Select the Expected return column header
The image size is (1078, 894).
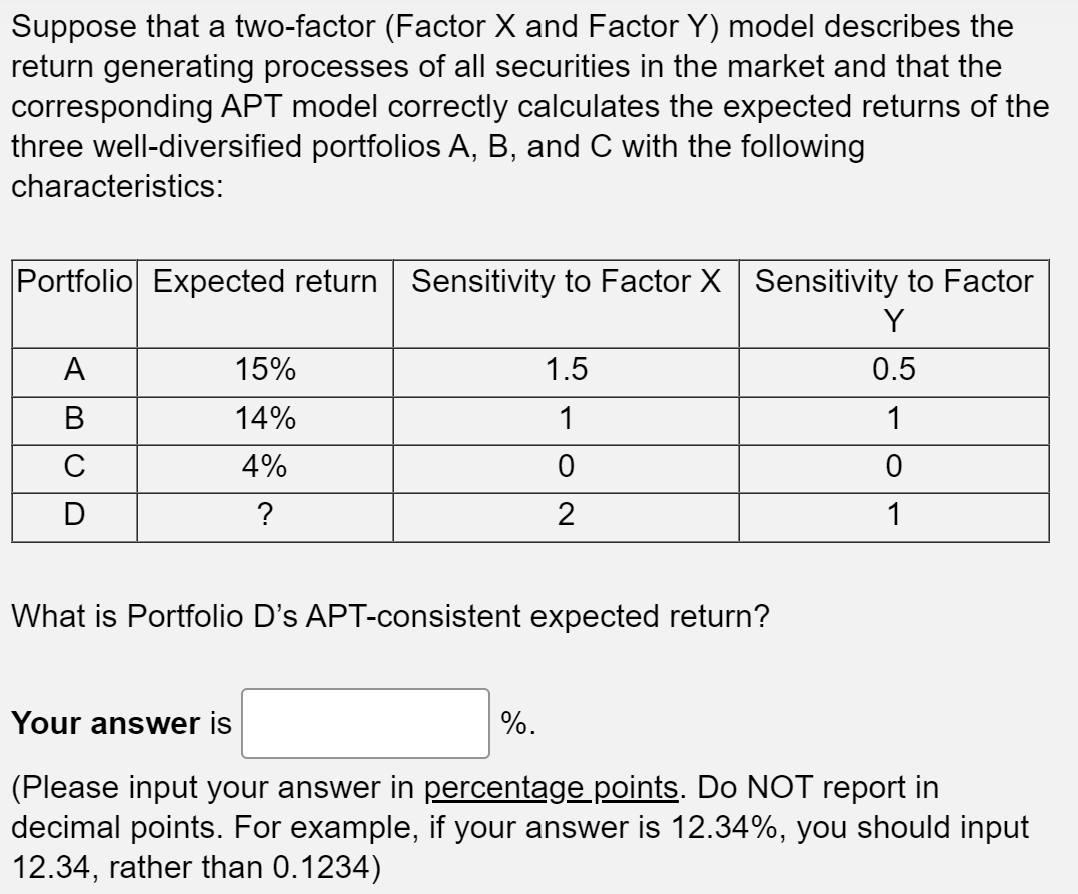[265, 283]
